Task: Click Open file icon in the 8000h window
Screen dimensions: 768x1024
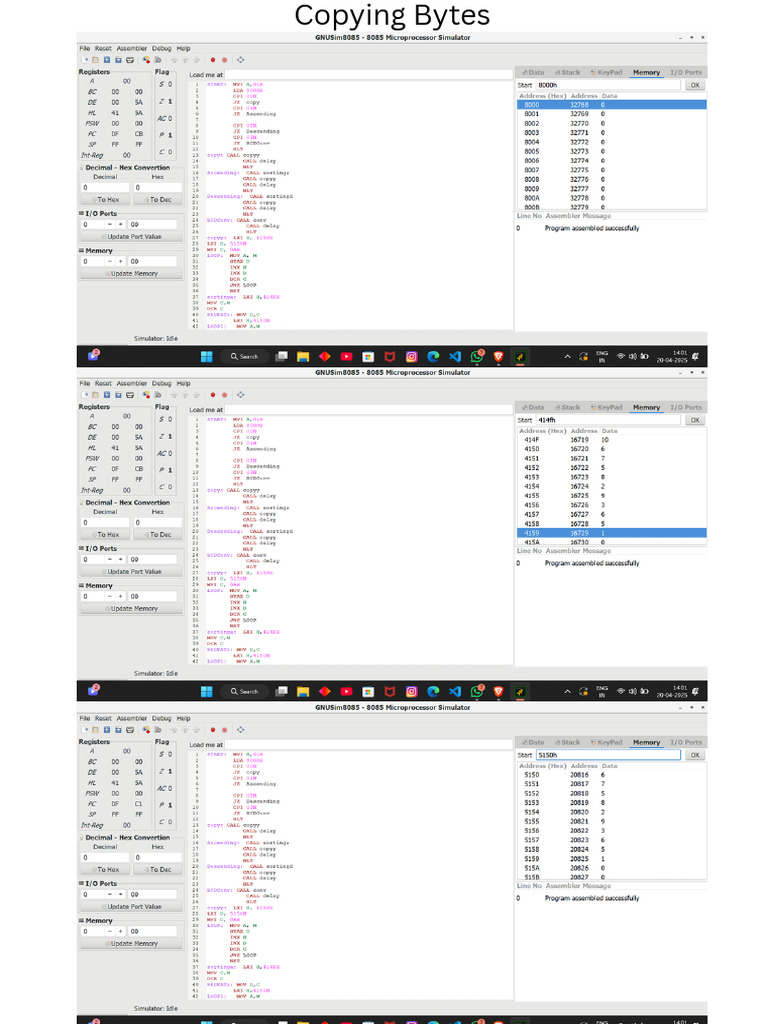Action: [95, 60]
